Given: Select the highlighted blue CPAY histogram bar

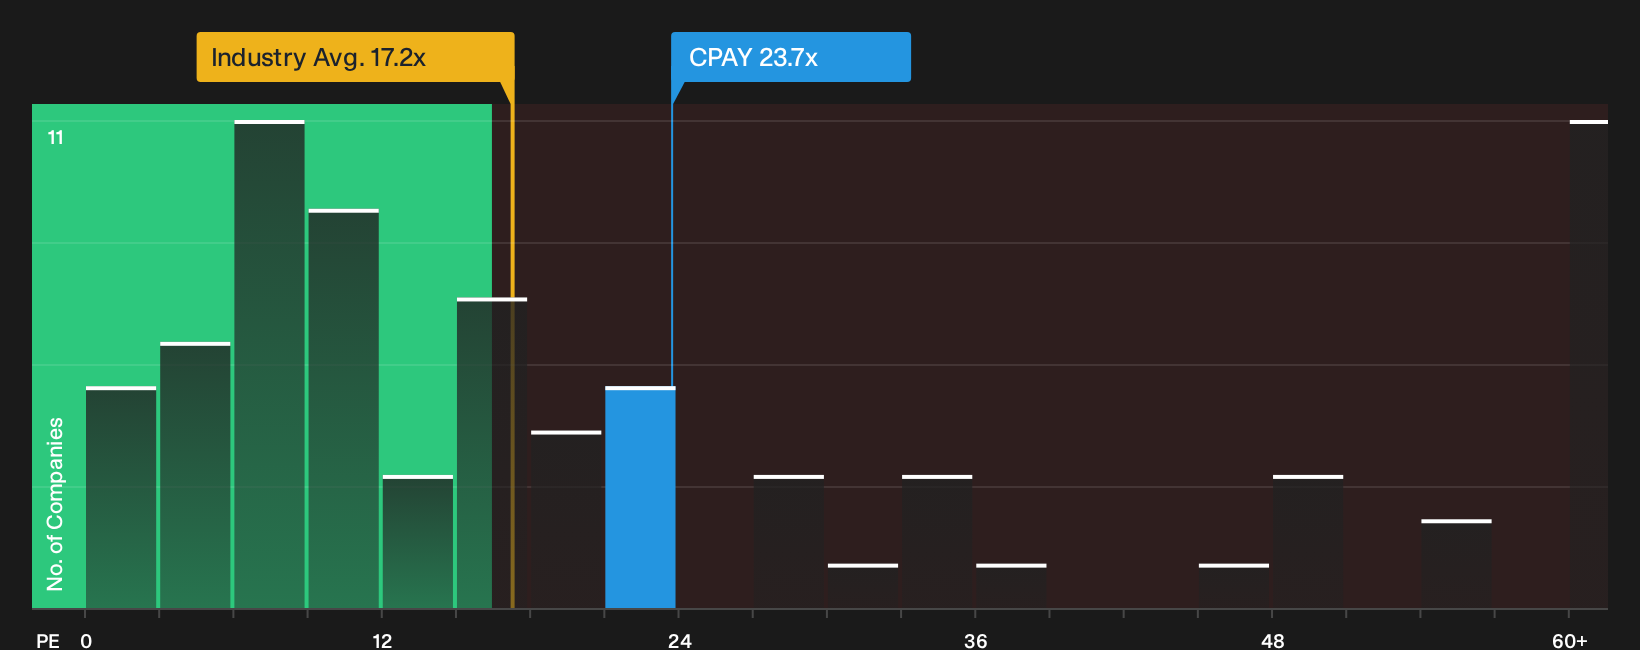Looking at the screenshot, I should (640, 497).
